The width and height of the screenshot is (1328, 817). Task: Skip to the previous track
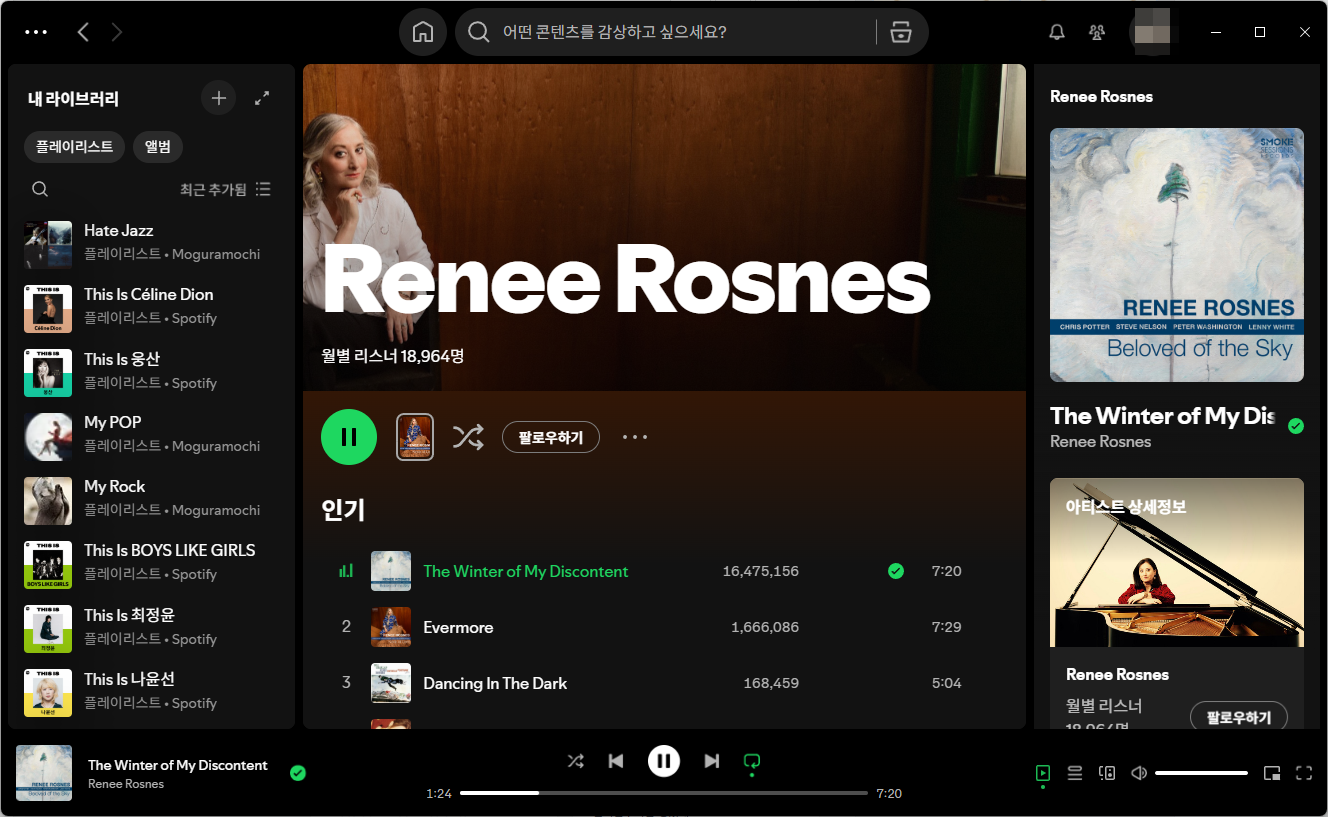tap(616, 761)
